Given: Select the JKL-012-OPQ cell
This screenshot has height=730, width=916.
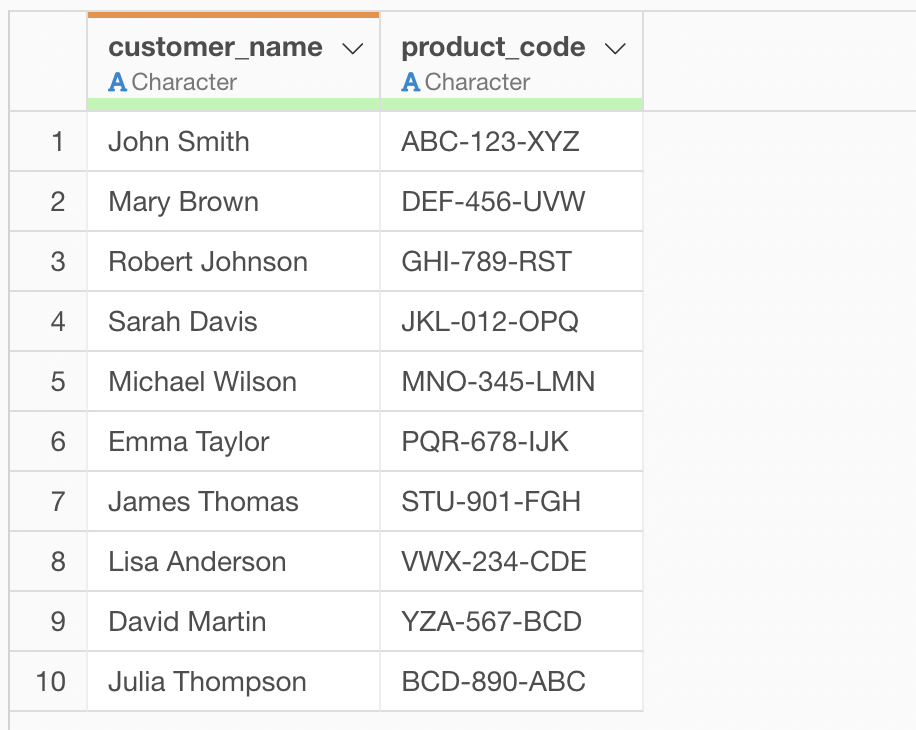Looking at the screenshot, I should click(490, 322).
